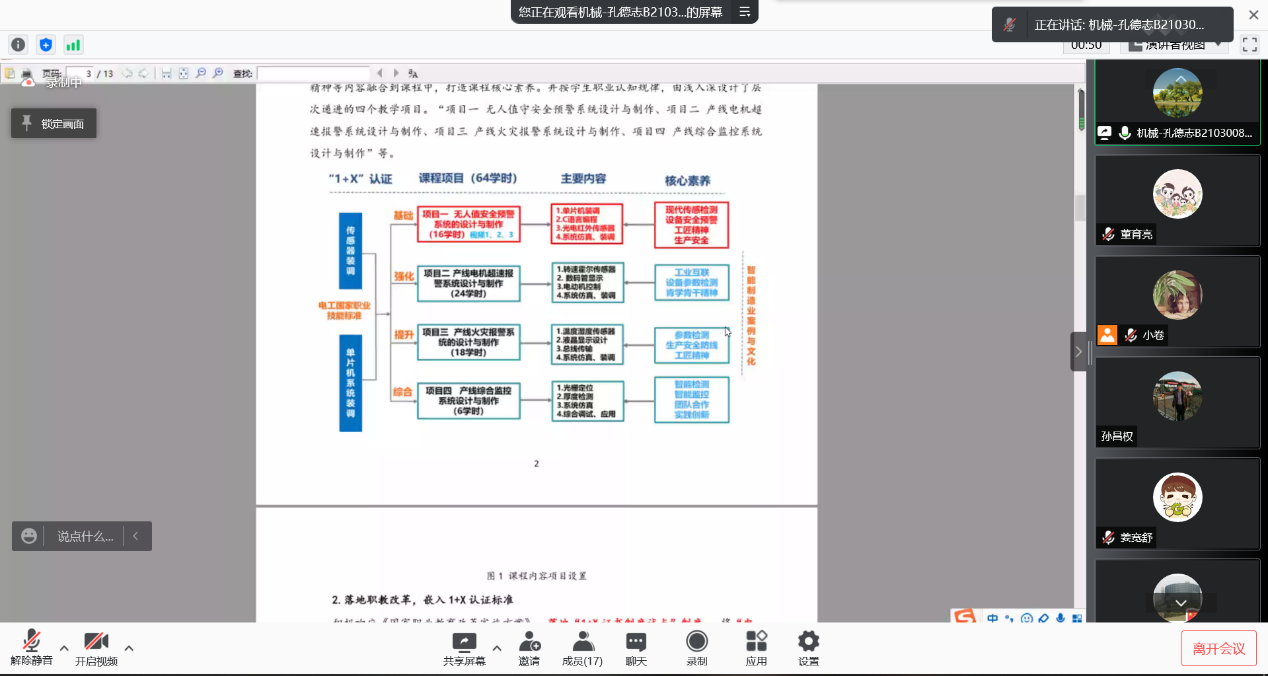Expand arrow next to Share Screen

pyautogui.click(x=497, y=648)
